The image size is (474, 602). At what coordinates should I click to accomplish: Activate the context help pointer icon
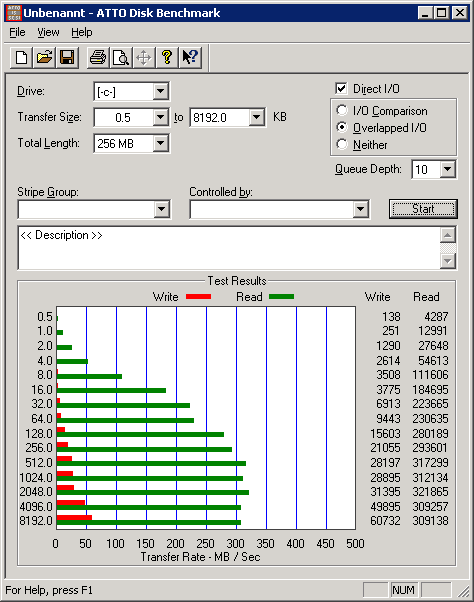tap(190, 58)
